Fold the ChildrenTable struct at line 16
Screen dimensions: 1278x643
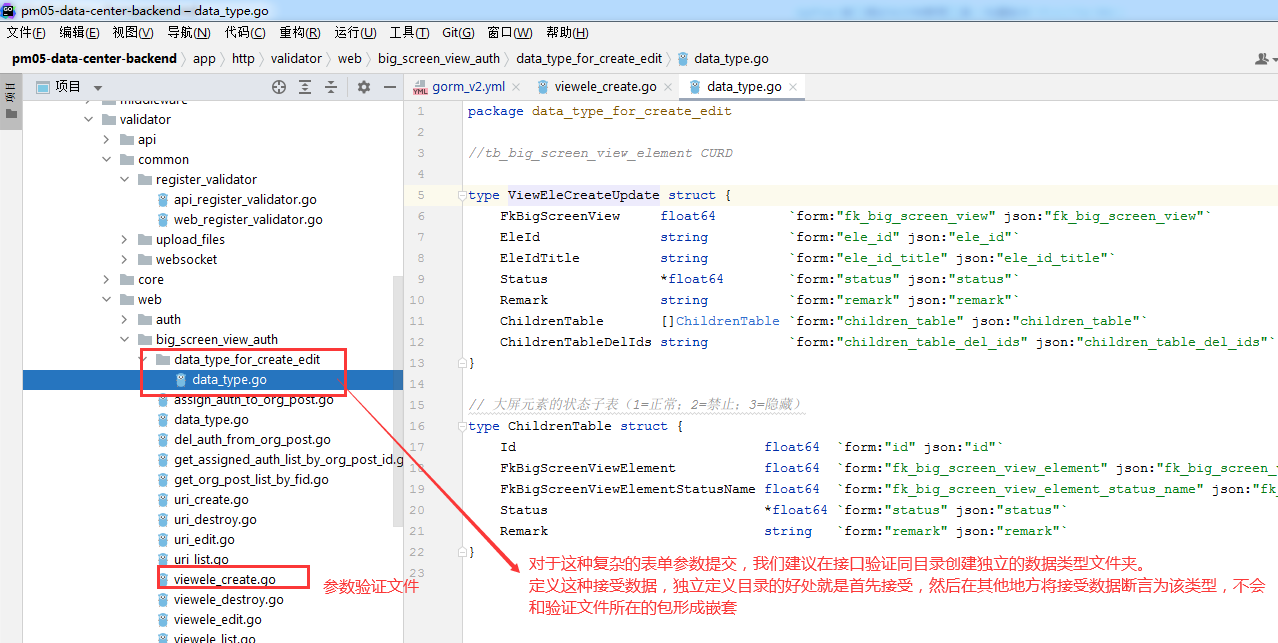click(x=461, y=426)
